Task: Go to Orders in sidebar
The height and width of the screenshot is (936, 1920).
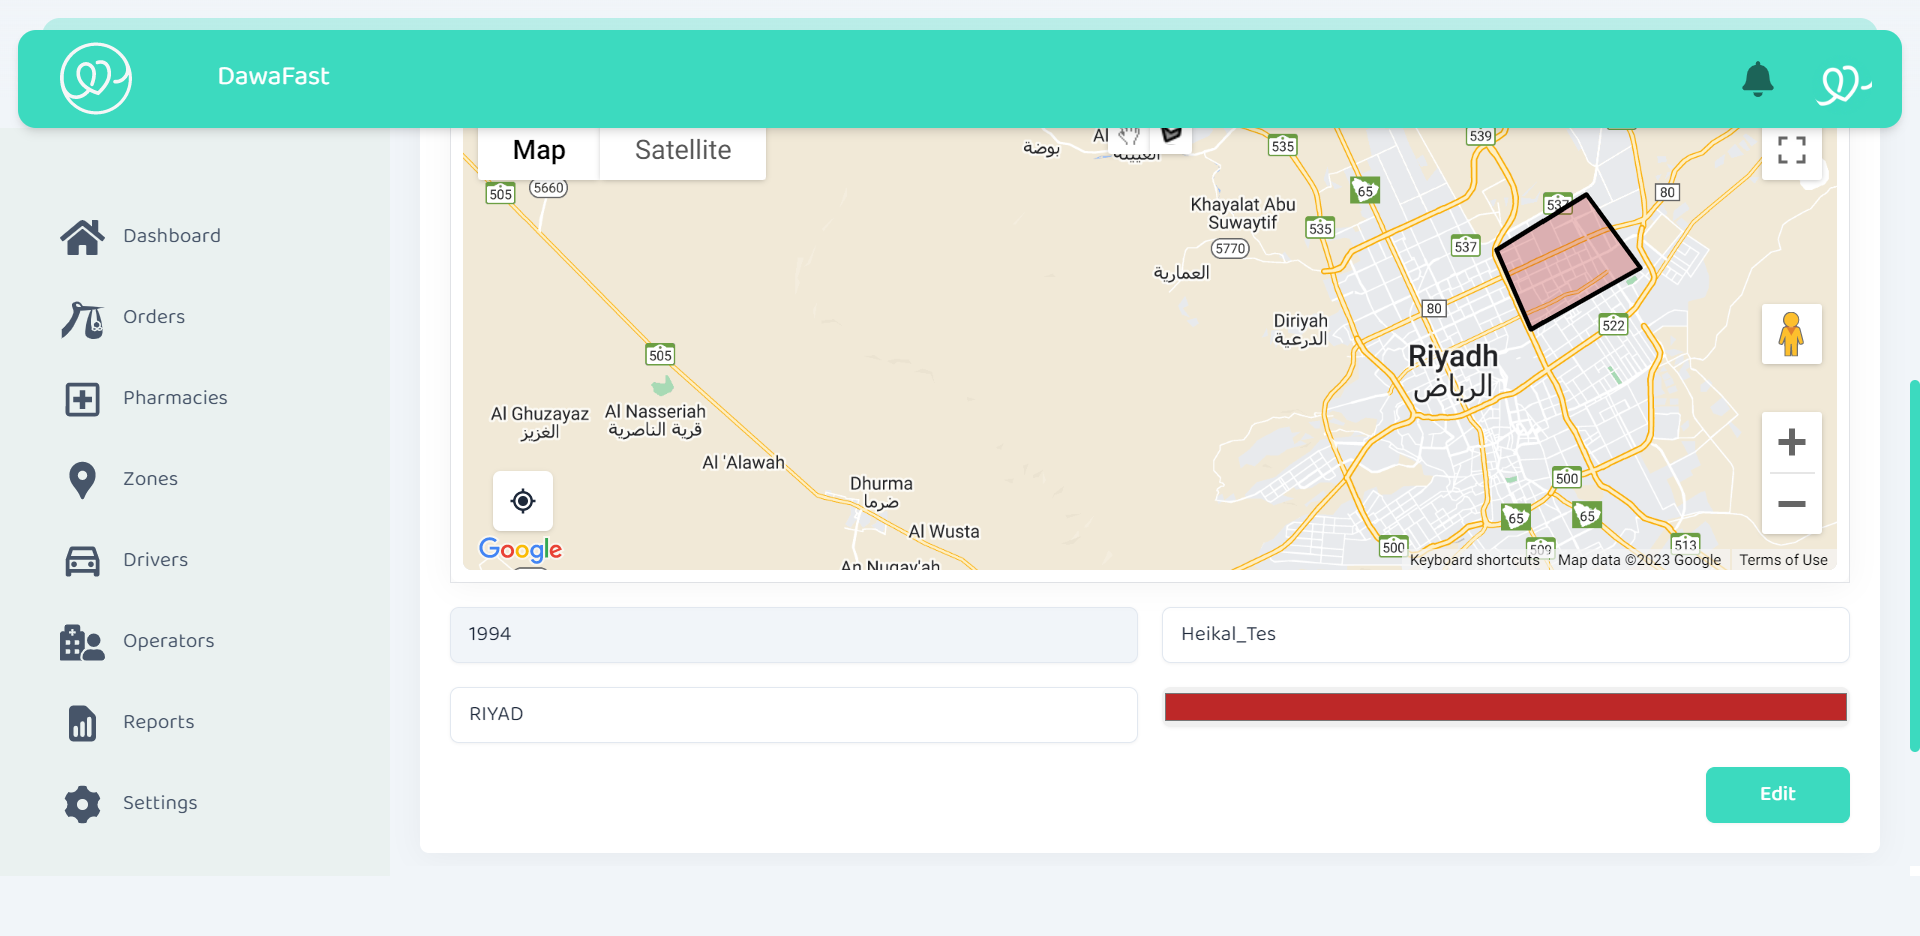Action: [153, 317]
